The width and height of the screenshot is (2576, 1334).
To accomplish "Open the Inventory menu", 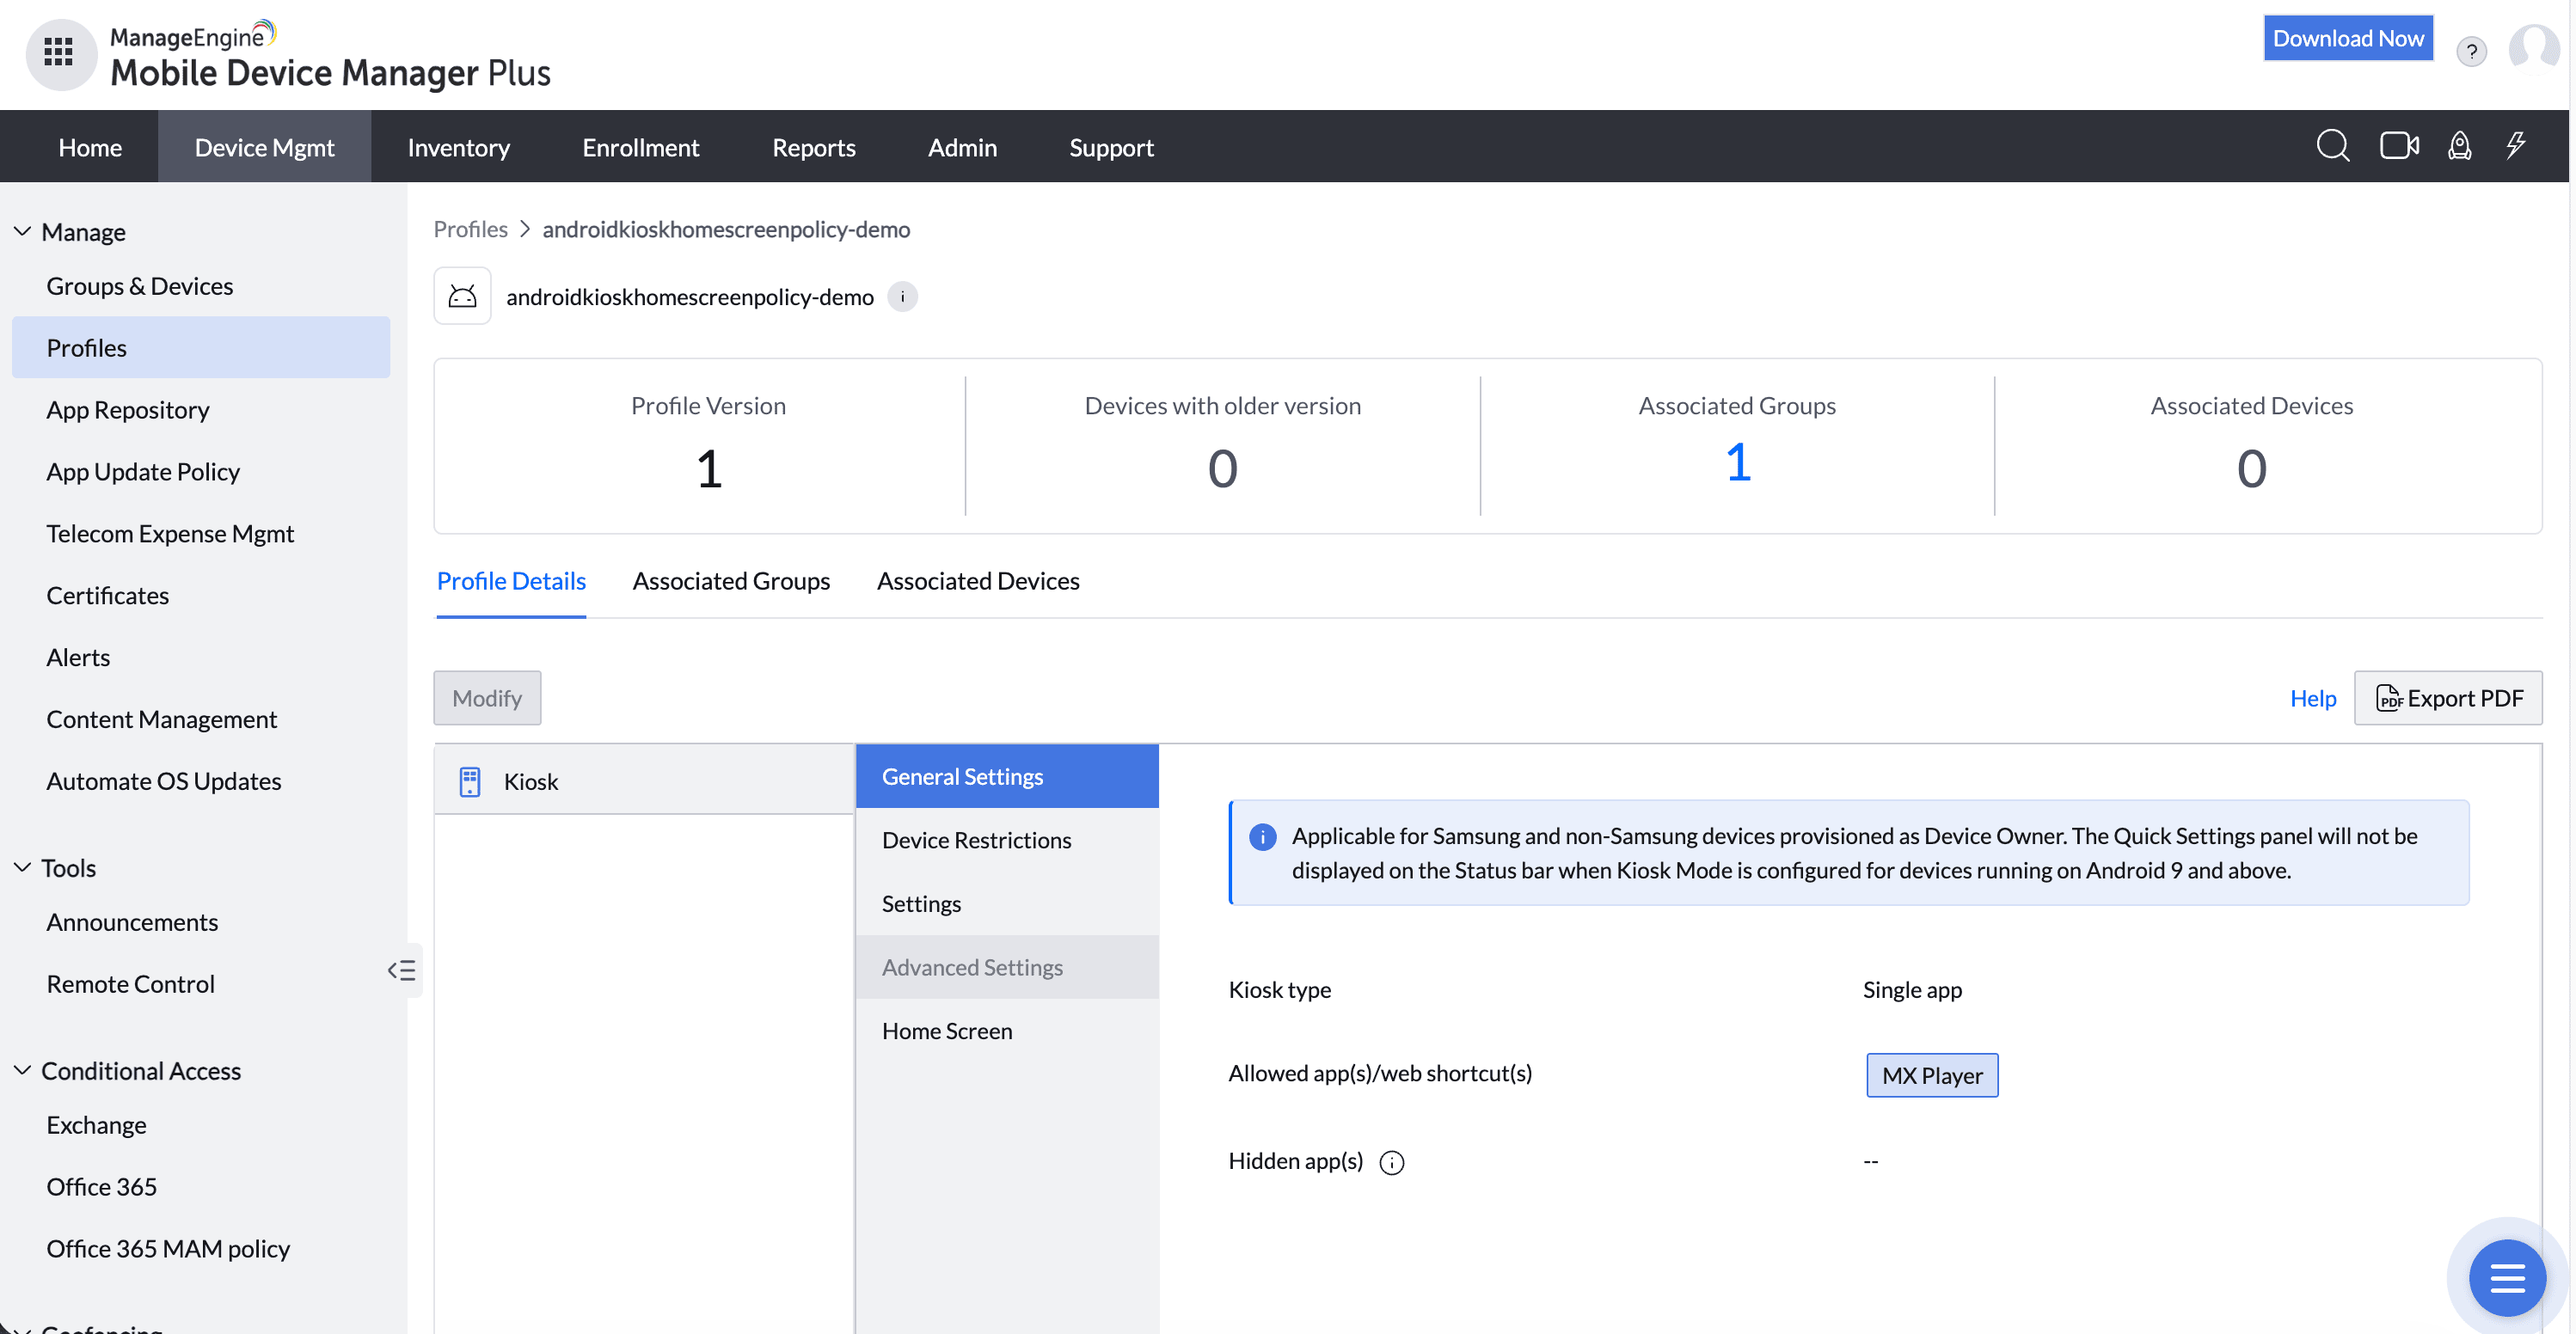I will click(458, 147).
